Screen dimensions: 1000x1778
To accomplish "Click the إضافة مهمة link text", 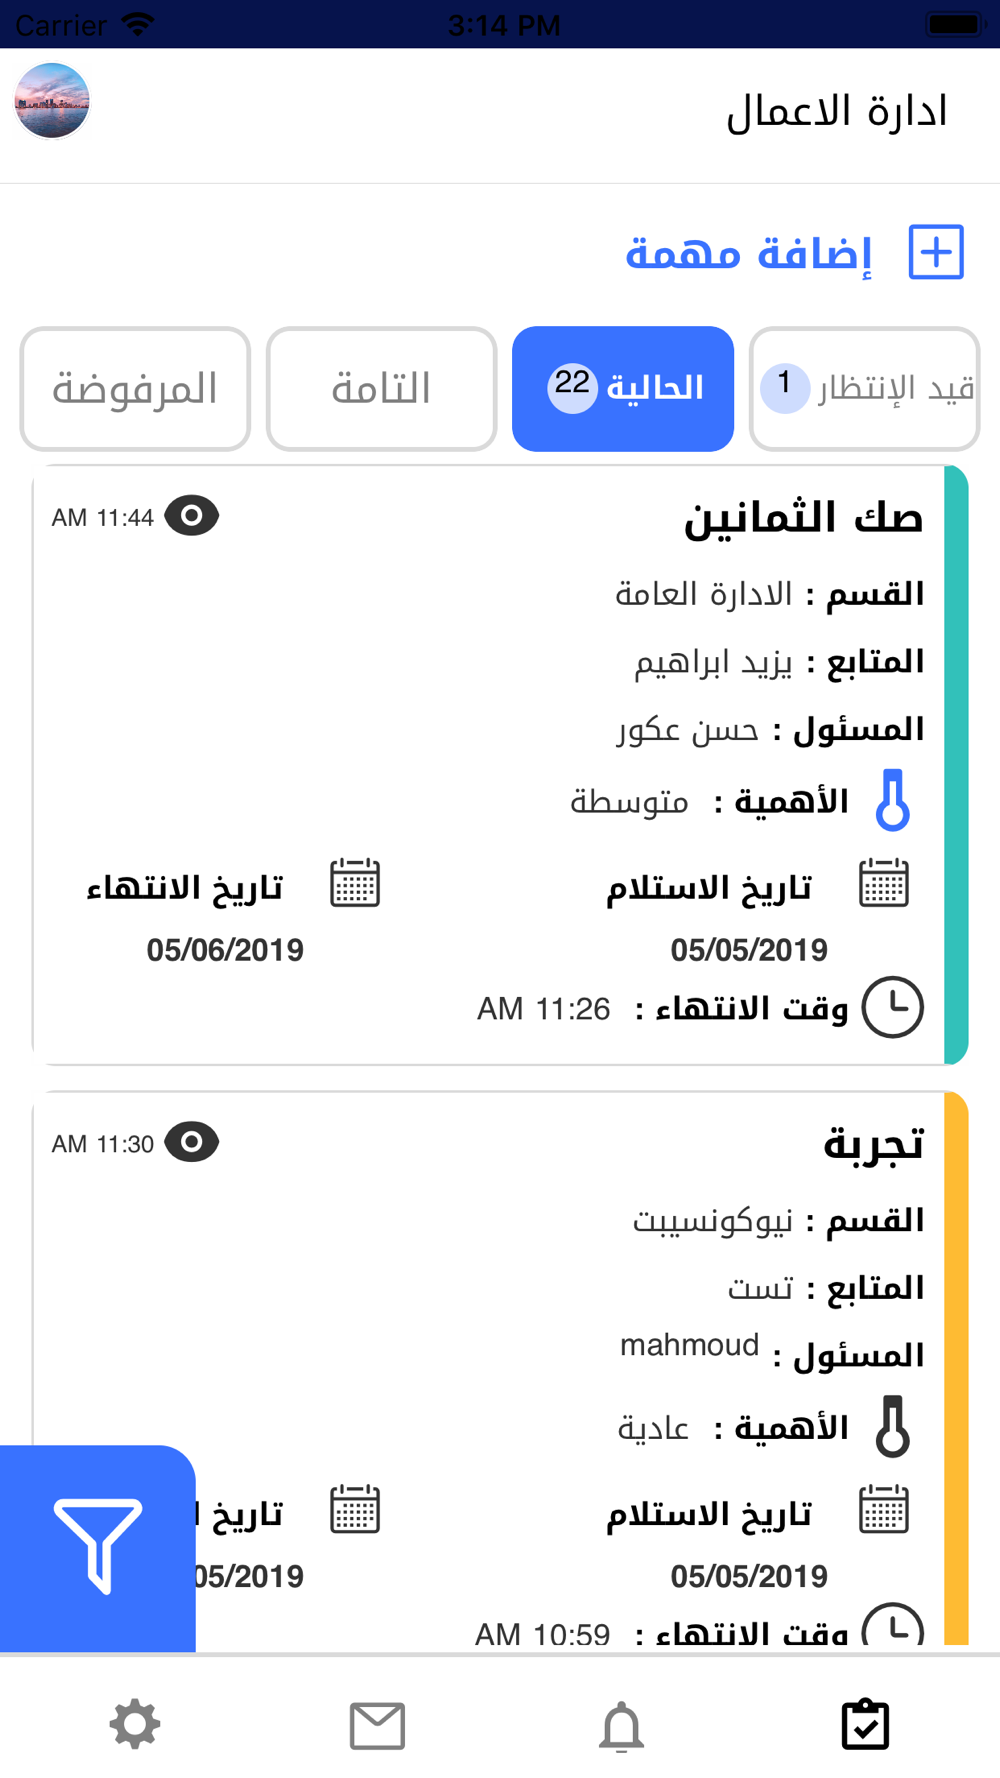I will pos(749,253).
